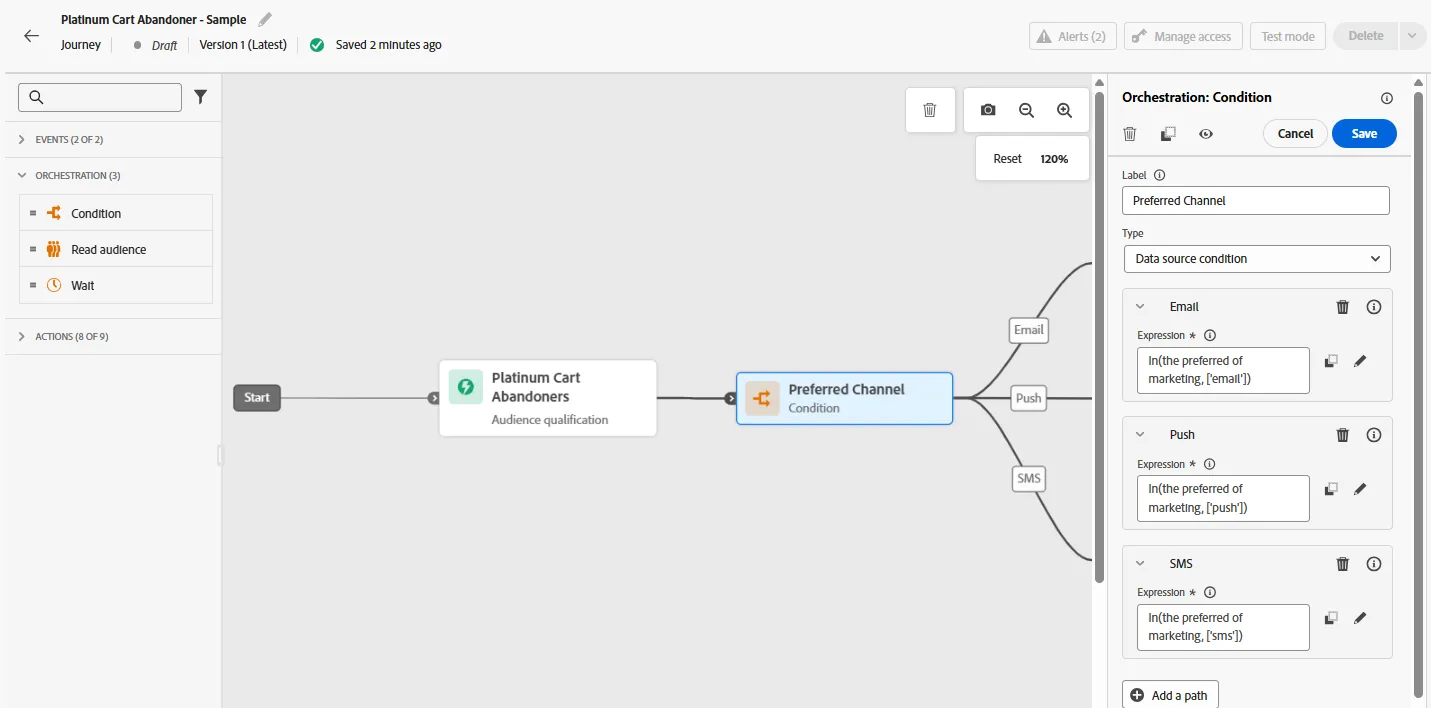Collapse the Email path chevron
The image size is (1431, 708).
[x=1140, y=307]
